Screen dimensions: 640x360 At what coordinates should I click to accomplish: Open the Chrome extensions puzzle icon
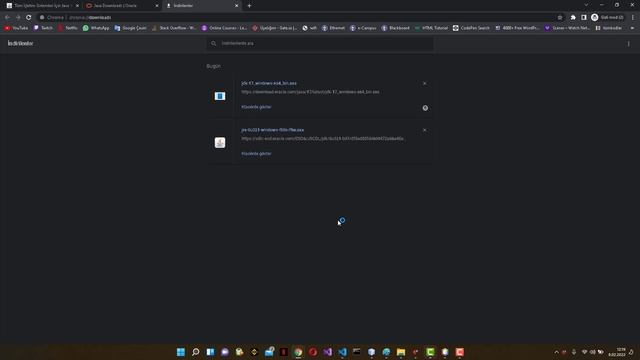pos(573,18)
